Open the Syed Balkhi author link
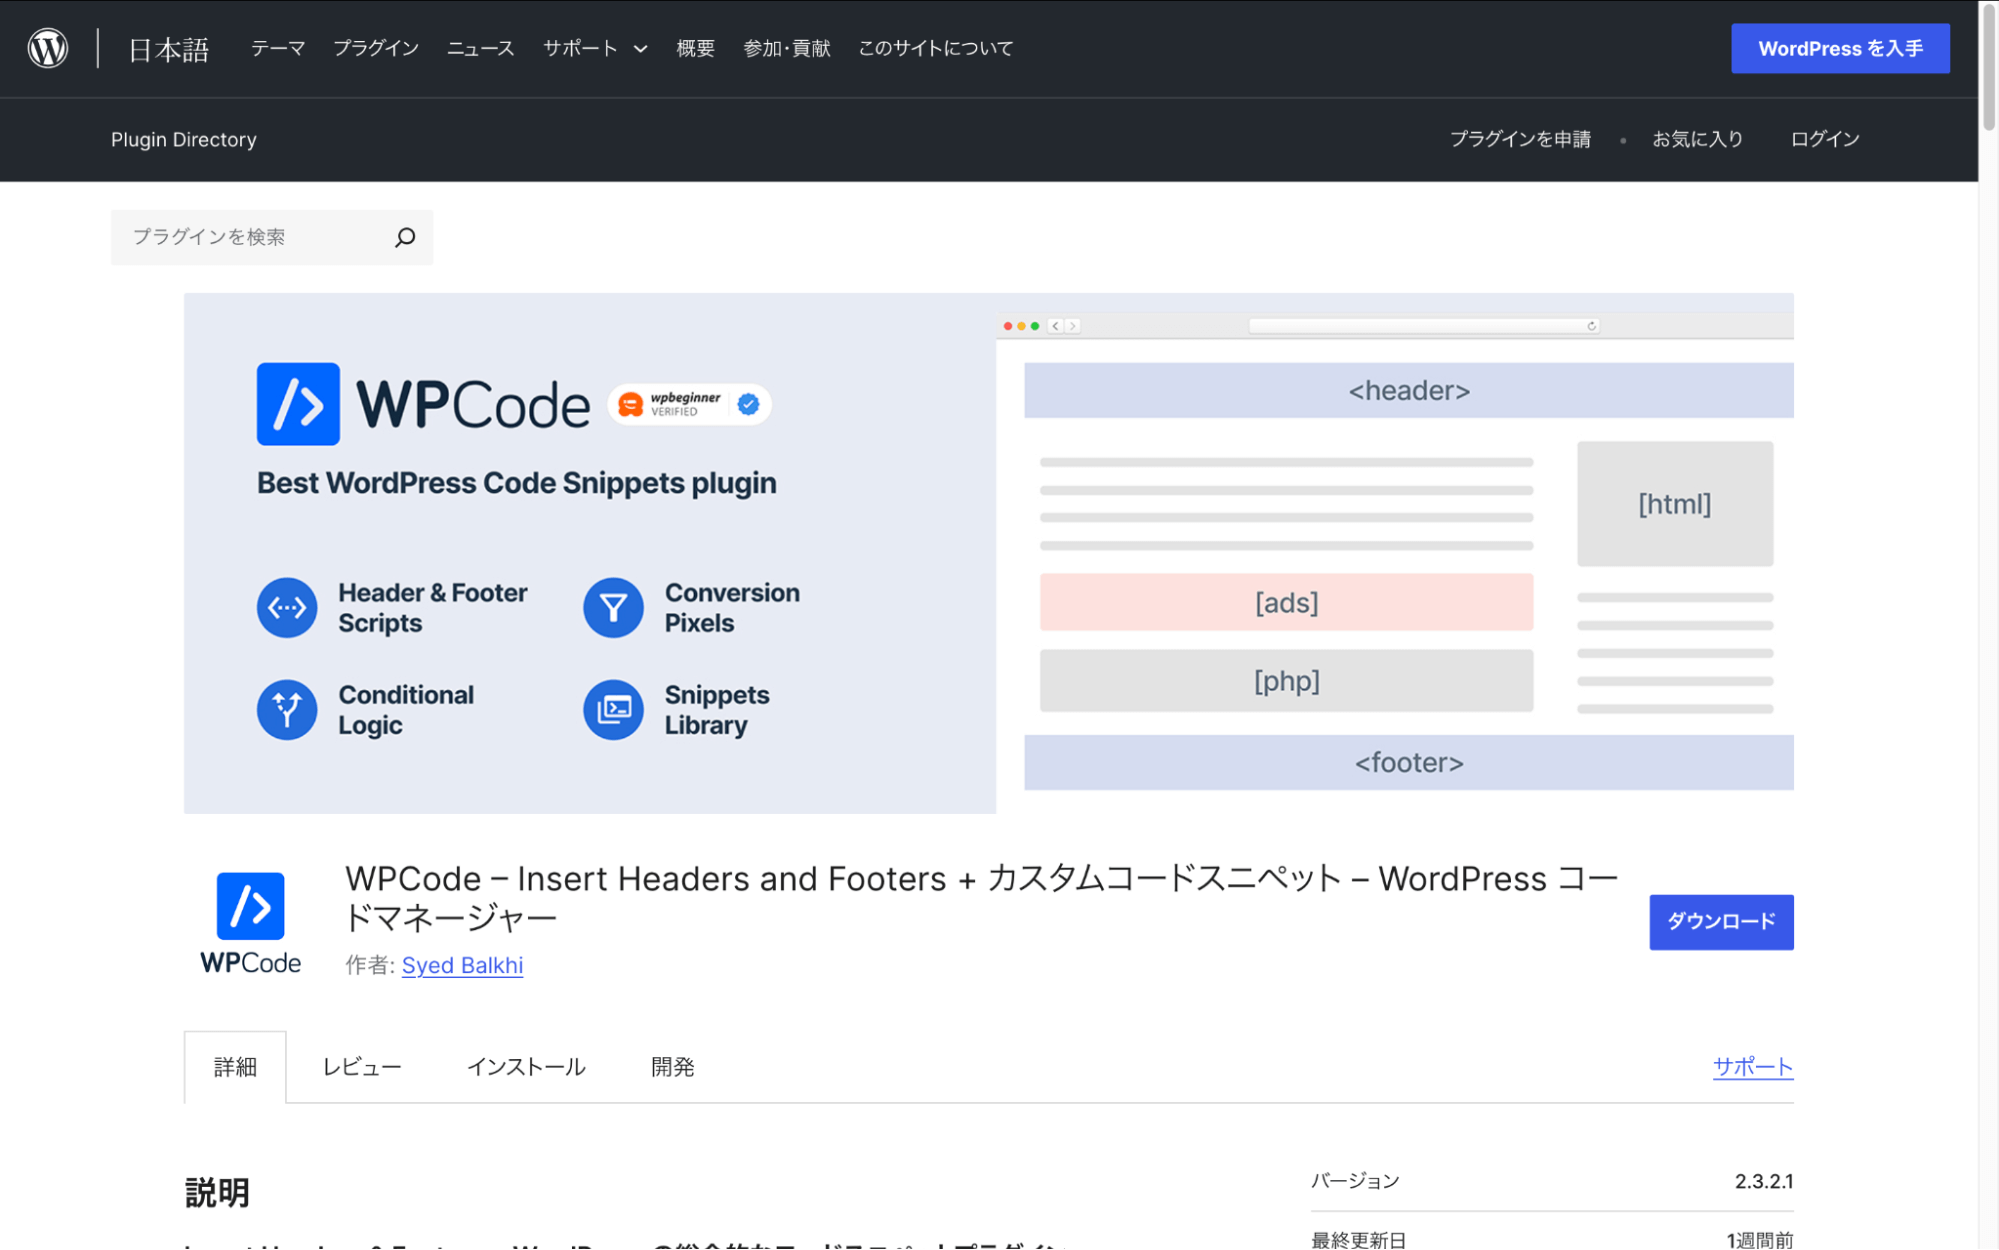This screenshot has height=1250, width=1999. [462, 965]
